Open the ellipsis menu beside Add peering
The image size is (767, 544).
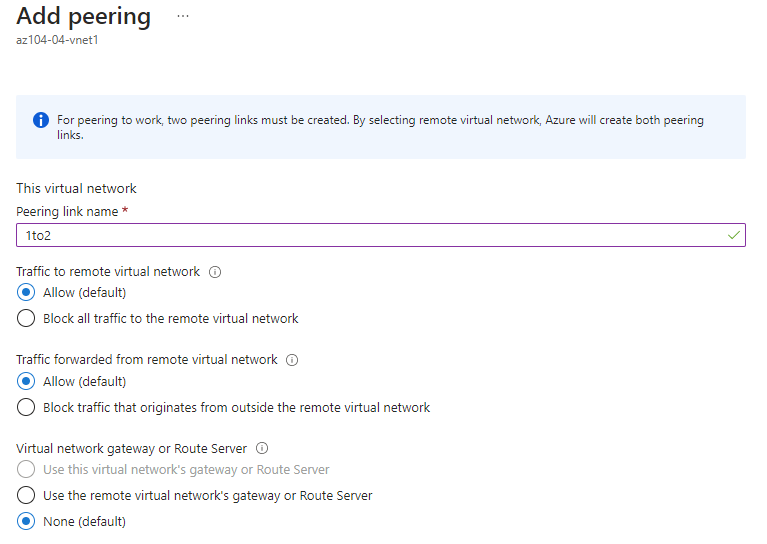pyautogui.click(x=183, y=16)
